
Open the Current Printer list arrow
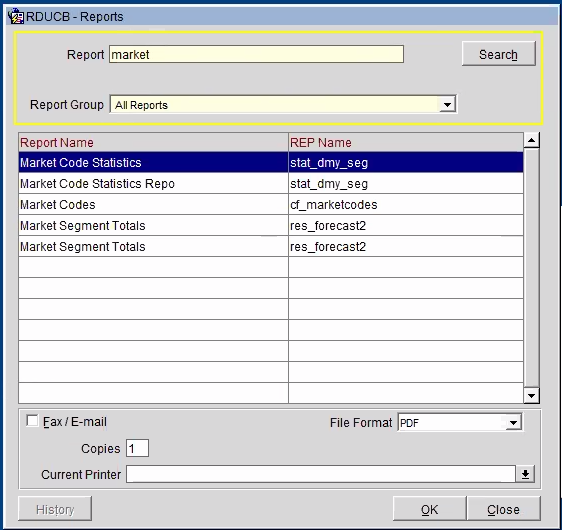pyautogui.click(x=525, y=474)
